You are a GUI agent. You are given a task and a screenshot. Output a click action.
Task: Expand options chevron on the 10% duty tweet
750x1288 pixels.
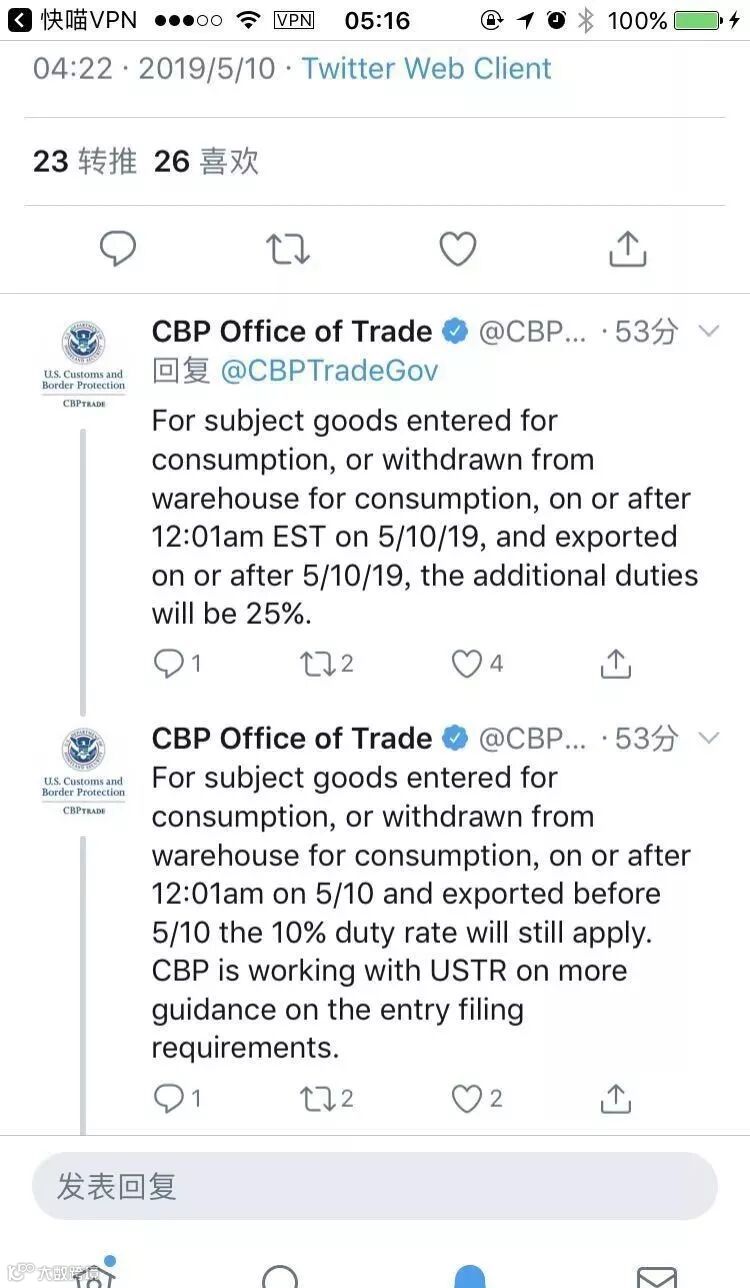708,738
